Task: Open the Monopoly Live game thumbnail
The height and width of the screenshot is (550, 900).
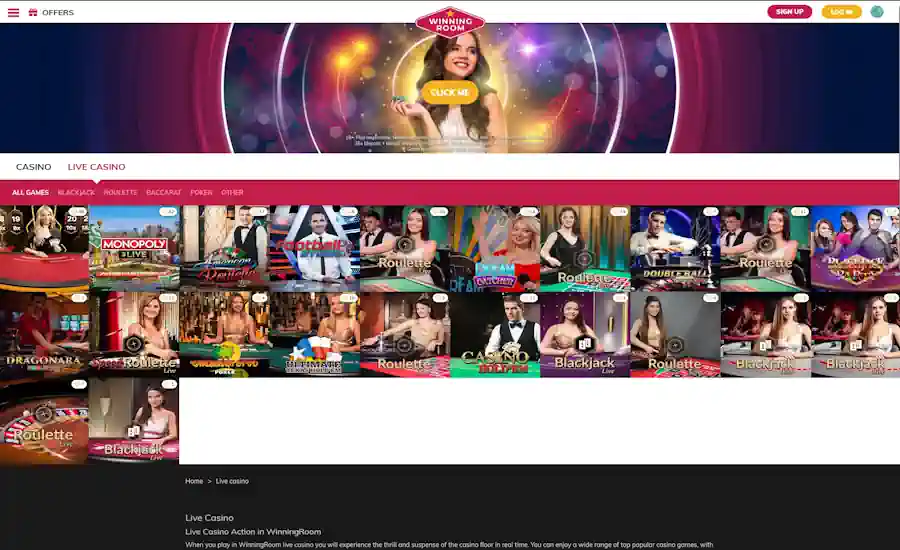Action: pyautogui.click(x=134, y=248)
